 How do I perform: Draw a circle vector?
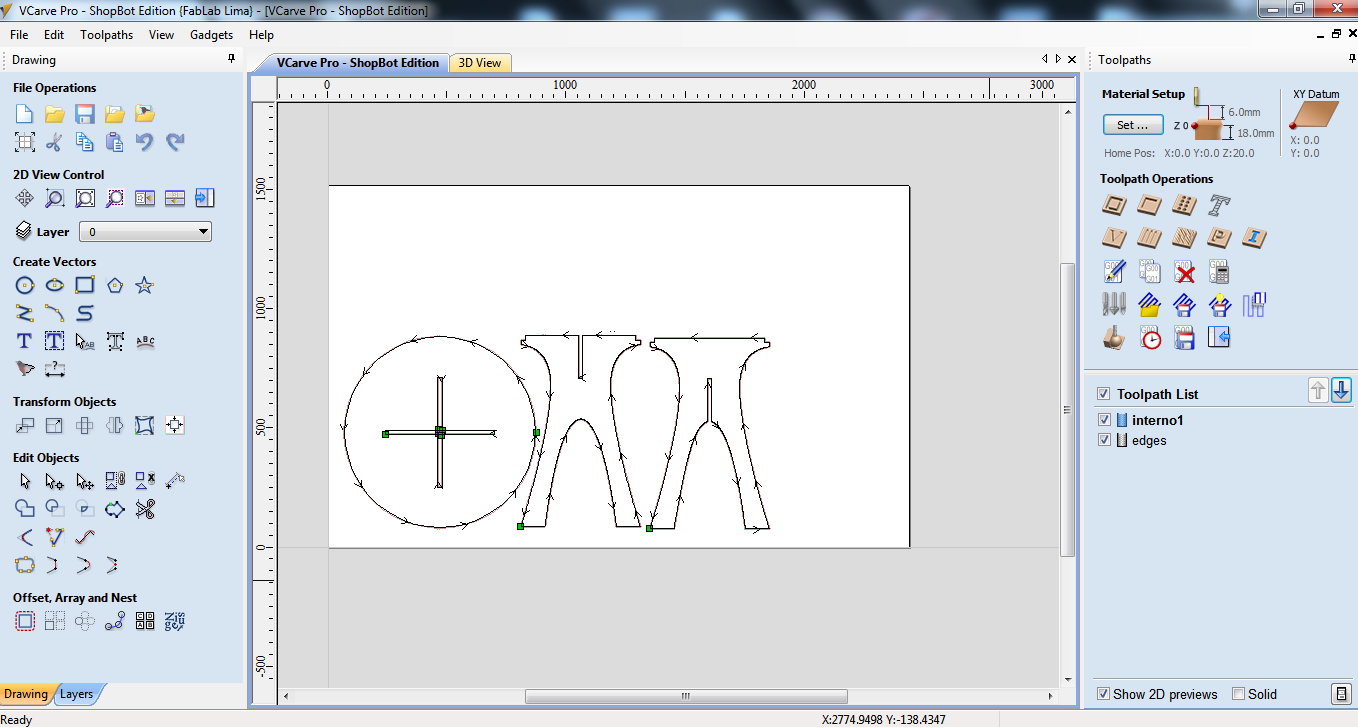pos(24,286)
